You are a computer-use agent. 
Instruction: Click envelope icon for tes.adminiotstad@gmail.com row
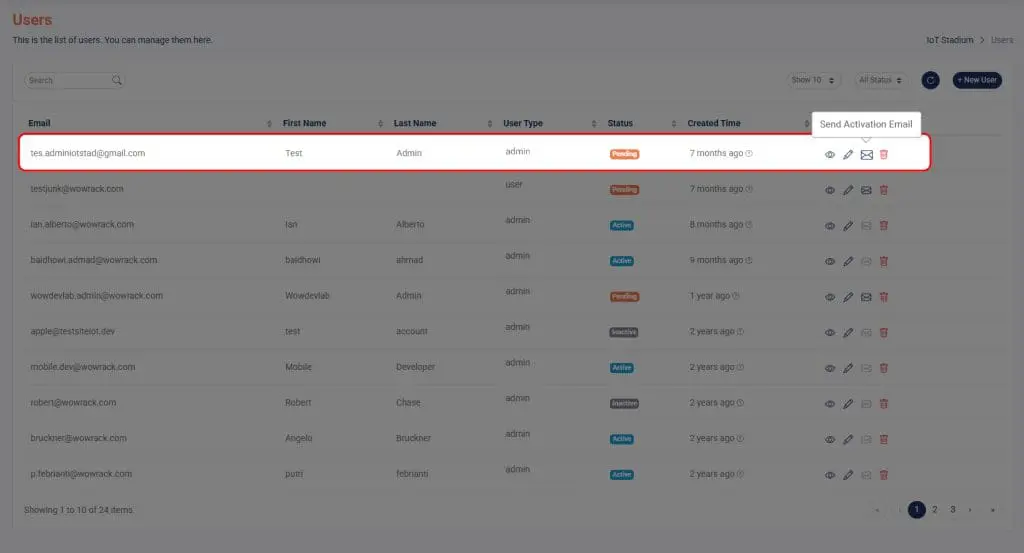point(866,154)
